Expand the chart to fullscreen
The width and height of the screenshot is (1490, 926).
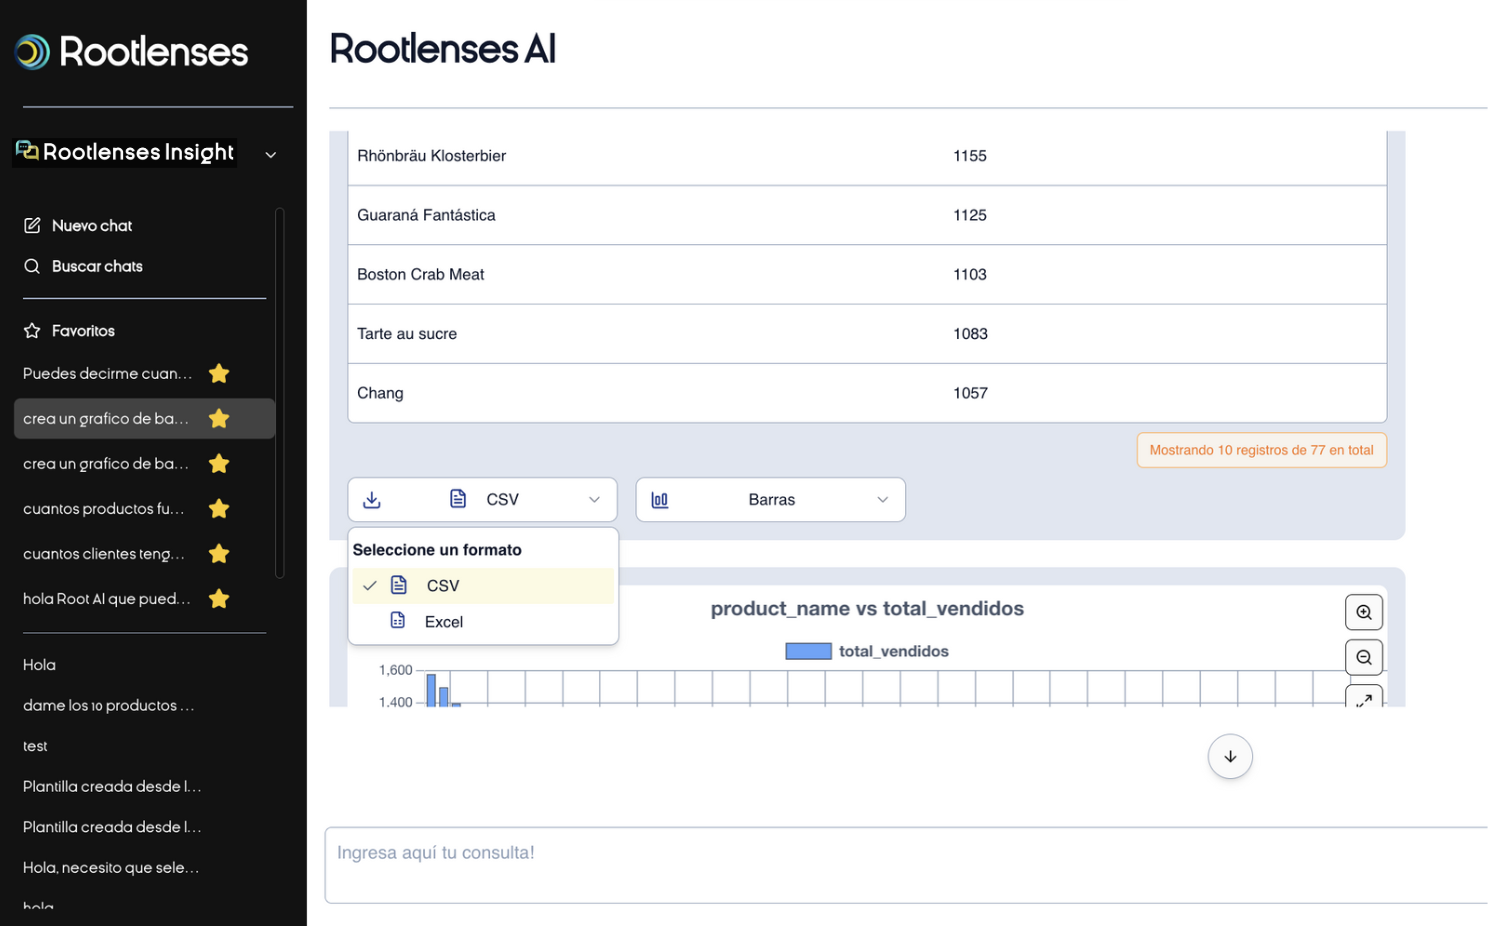coord(1363,698)
